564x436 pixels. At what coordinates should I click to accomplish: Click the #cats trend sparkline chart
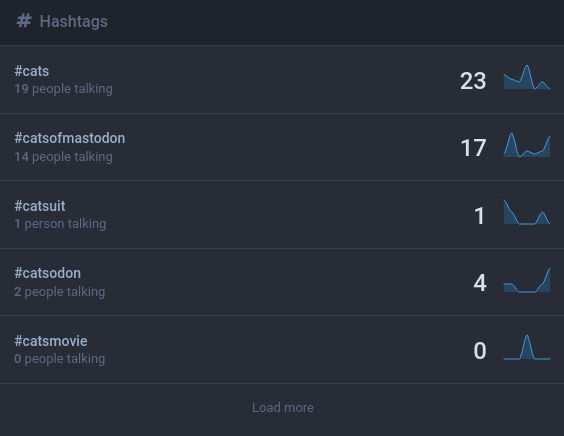click(x=527, y=77)
